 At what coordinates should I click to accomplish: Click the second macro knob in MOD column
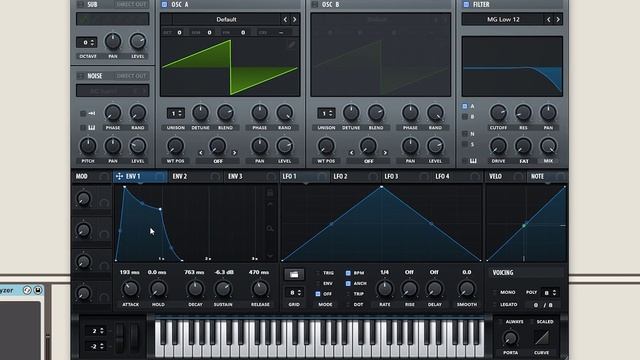pyautogui.click(x=83, y=230)
